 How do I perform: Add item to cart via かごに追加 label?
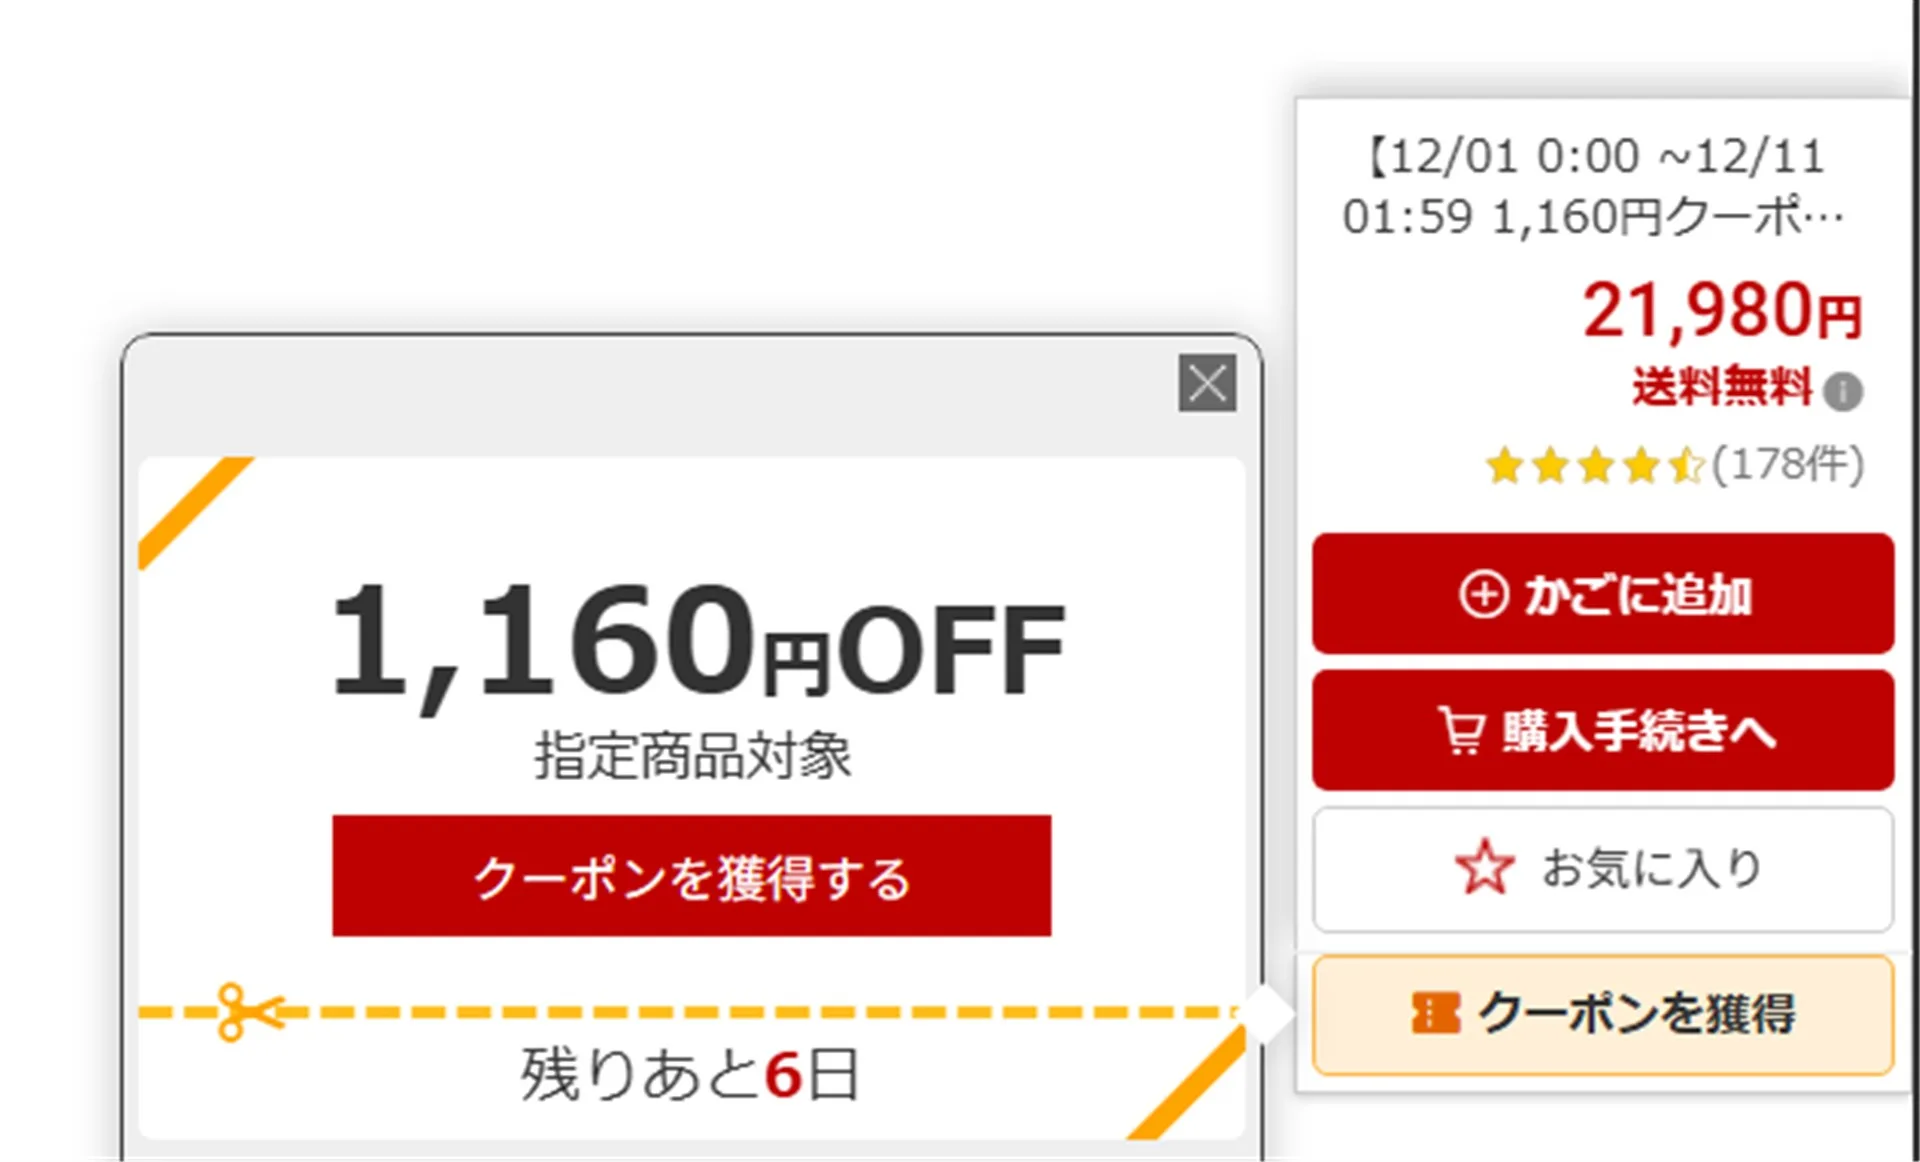pos(1638,594)
